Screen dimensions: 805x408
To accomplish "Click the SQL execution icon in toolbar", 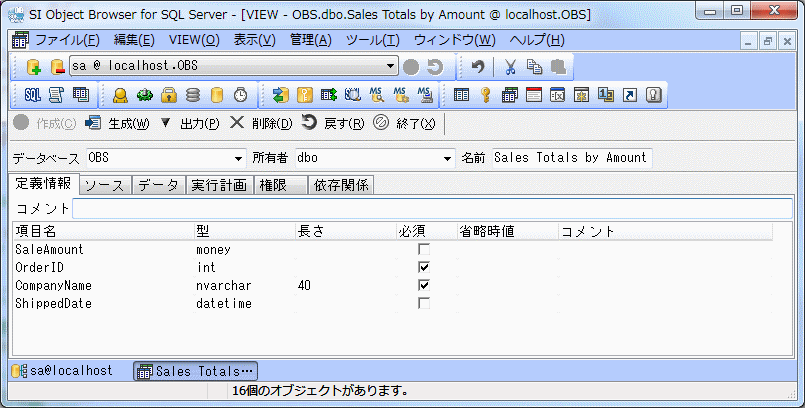I will click(32, 95).
